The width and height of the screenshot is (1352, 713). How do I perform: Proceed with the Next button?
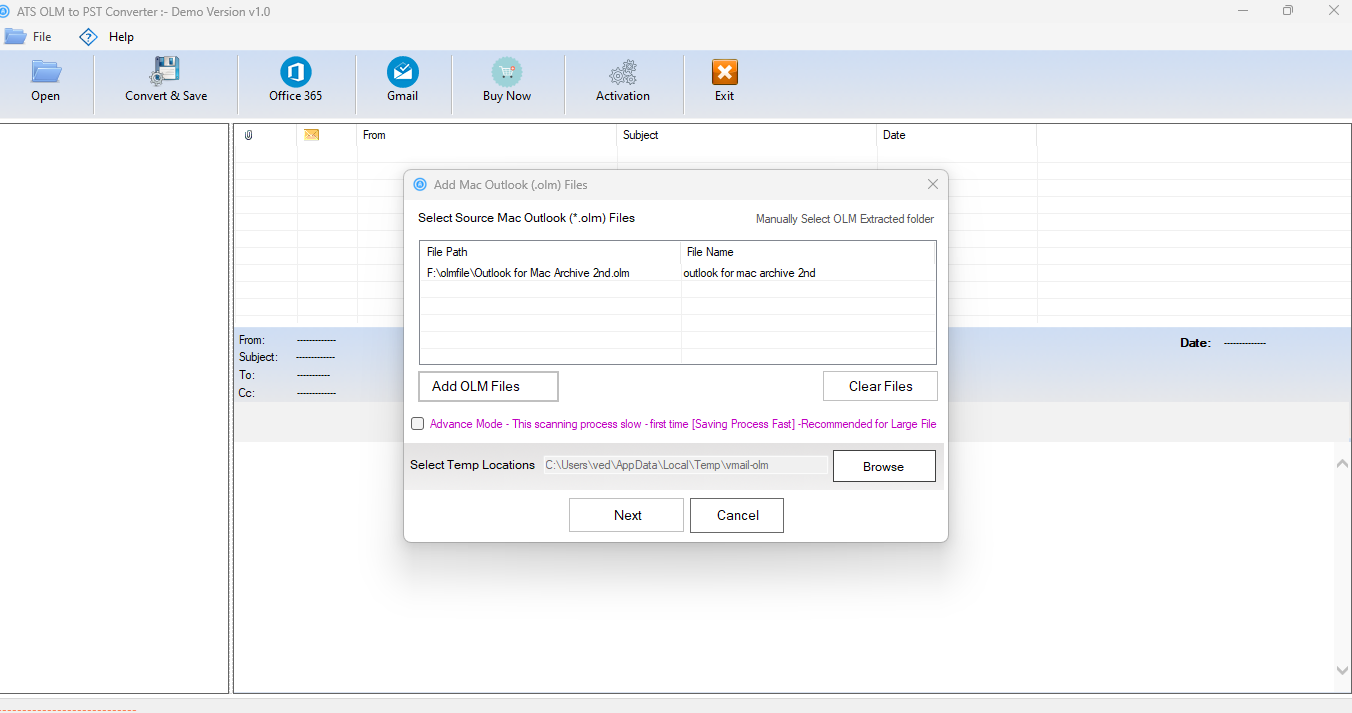[x=627, y=515]
